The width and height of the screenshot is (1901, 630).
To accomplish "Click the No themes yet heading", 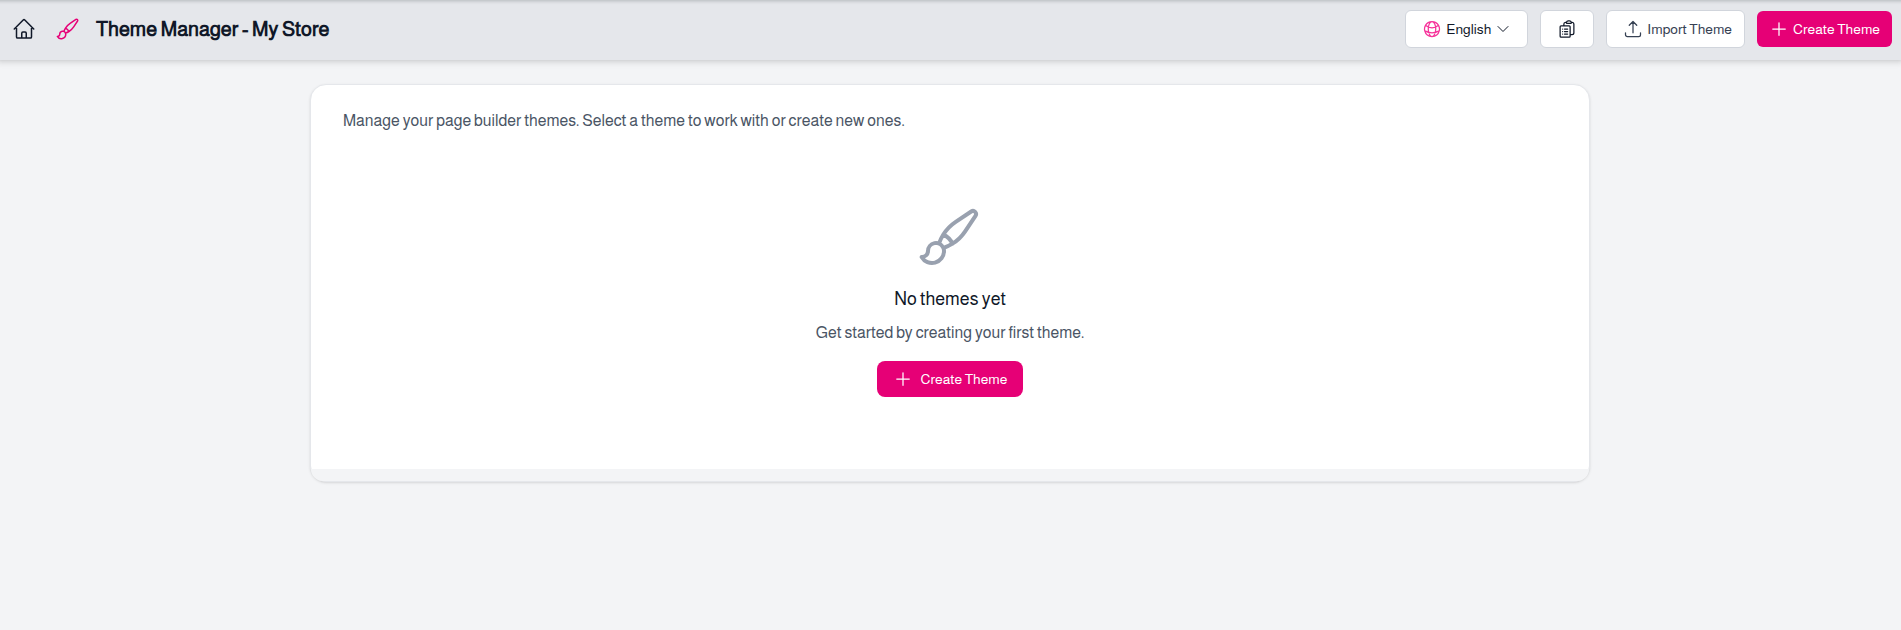I will (x=949, y=298).
